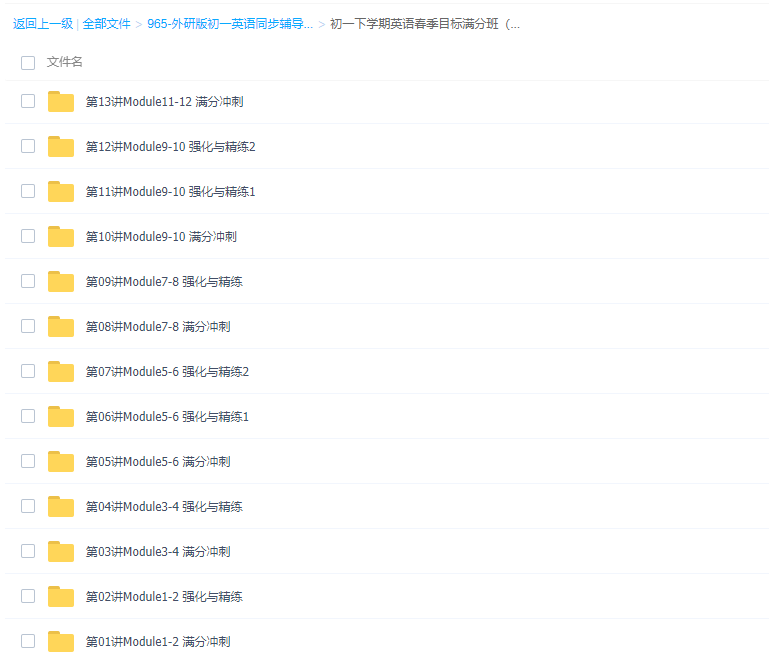Click folder icon of 第05讲Module5-6 满分冲刺

[x=61, y=462]
